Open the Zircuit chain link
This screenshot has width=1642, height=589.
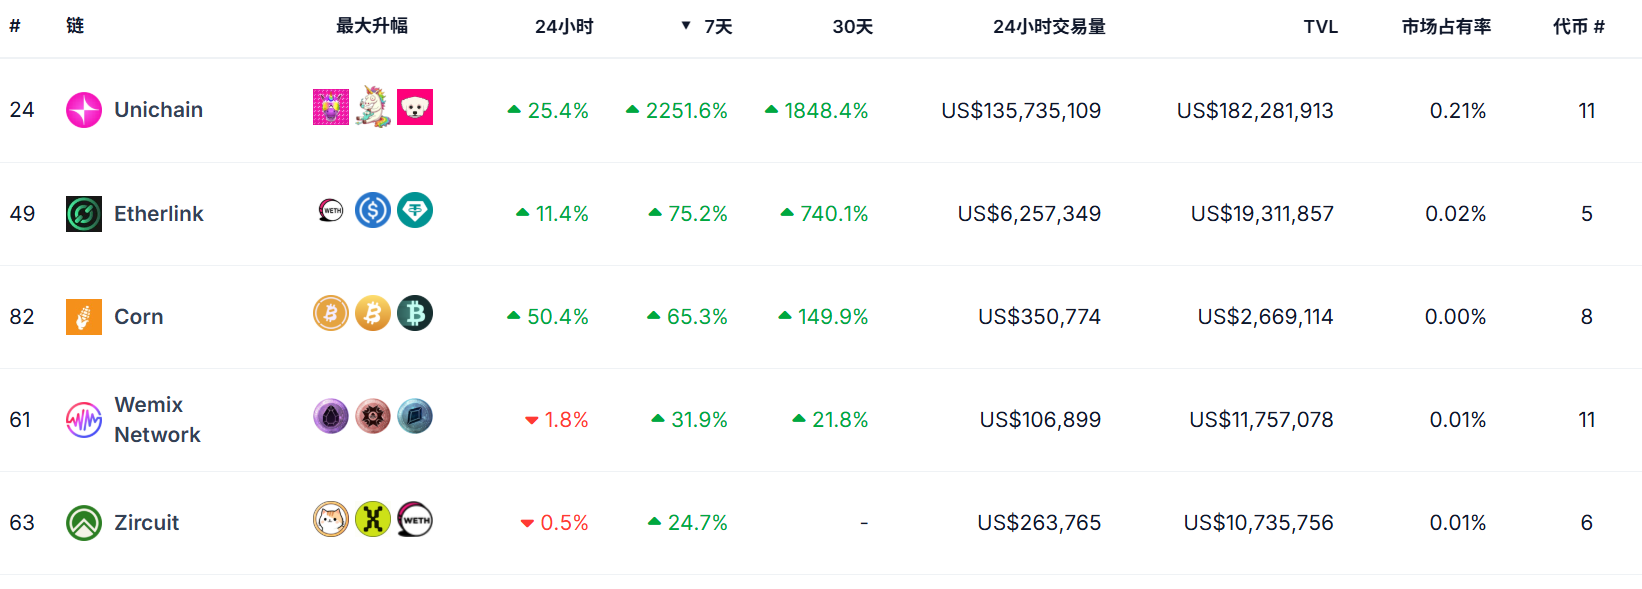tap(146, 523)
